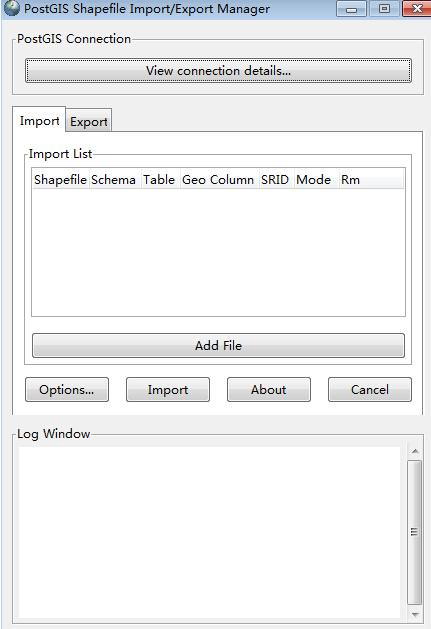This screenshot has width=431, height=629.
Task: Click log window scrollbar down arrow
Action: pyautogui.click(x=415, y=614)
